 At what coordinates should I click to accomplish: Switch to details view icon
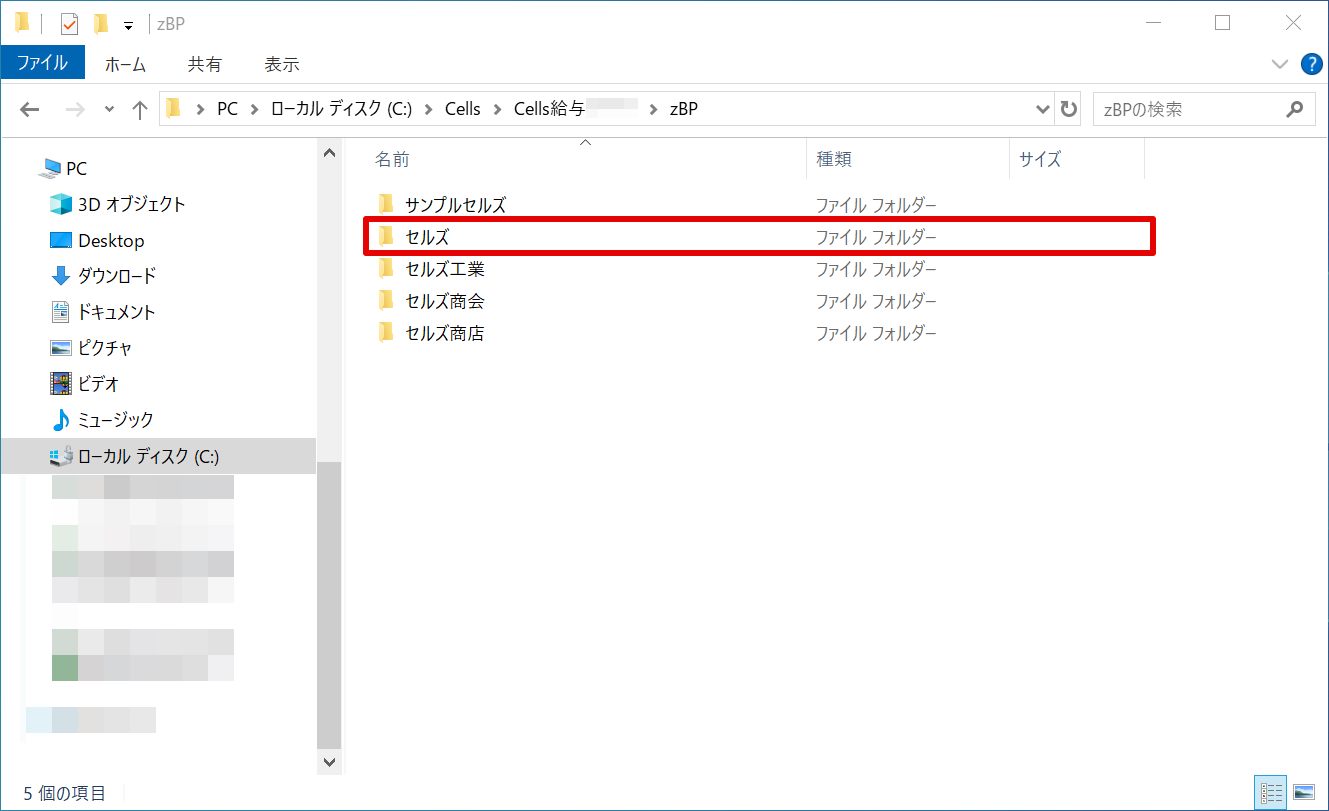pos(1272,792)
